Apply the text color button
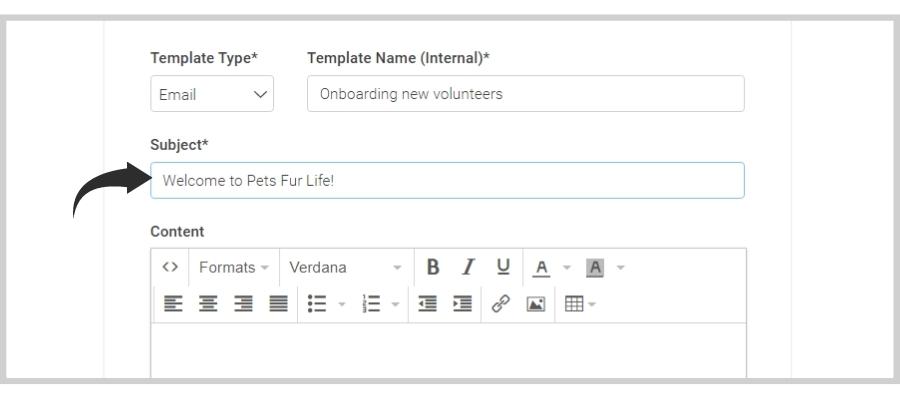The width and height of the screenshot is (900, 400). coord(541,267)
